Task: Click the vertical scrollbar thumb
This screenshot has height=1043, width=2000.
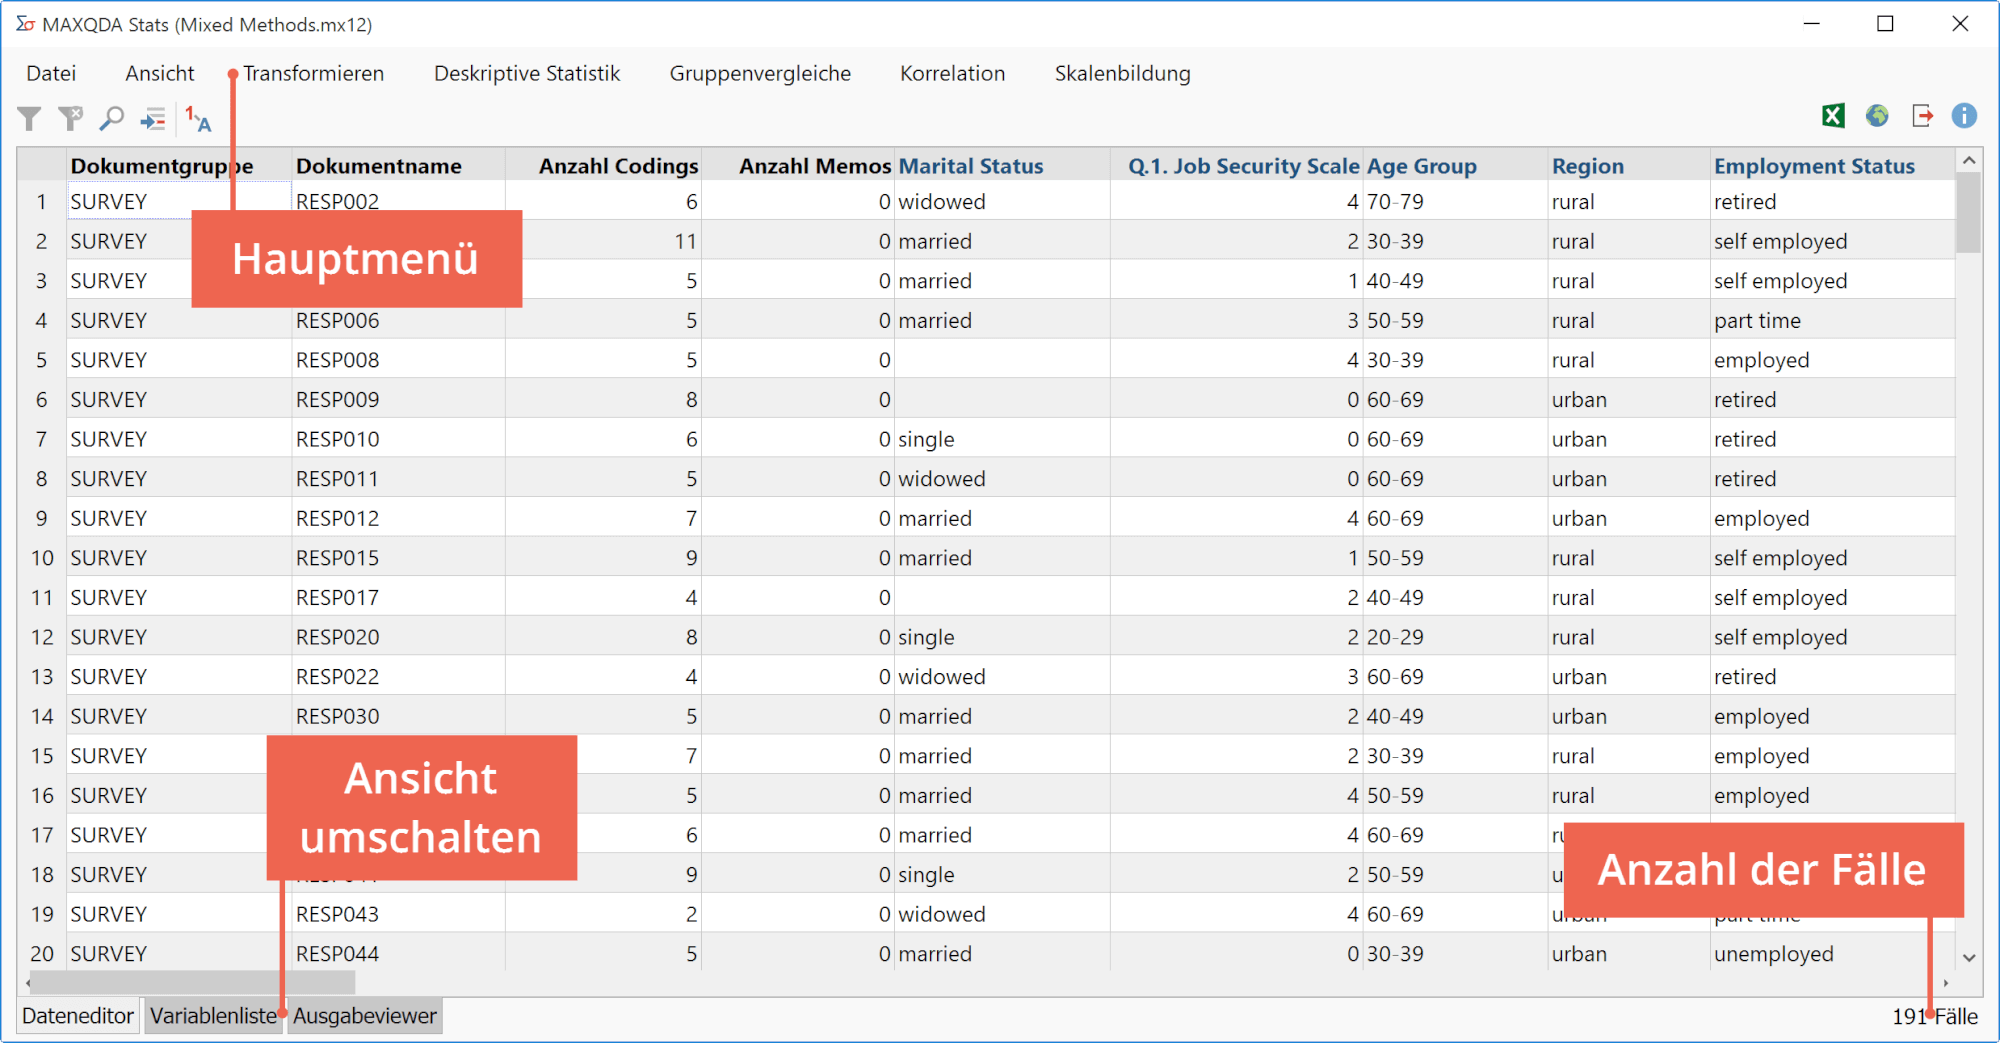Action: click(1969, 213)
